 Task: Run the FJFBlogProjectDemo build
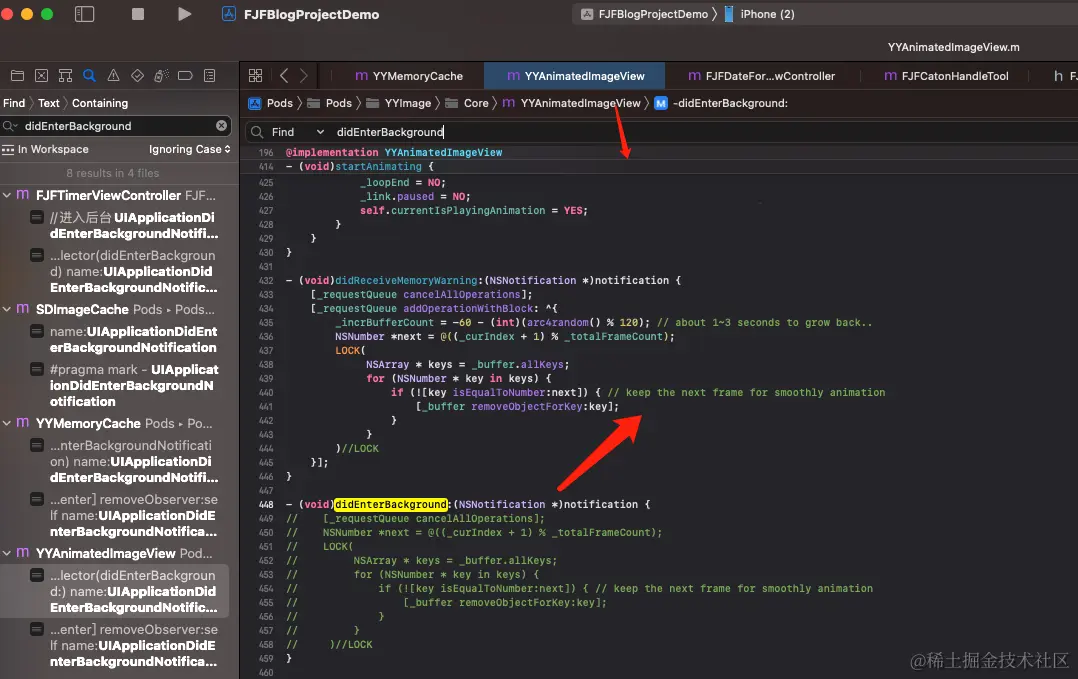click(x=184, y=14)
